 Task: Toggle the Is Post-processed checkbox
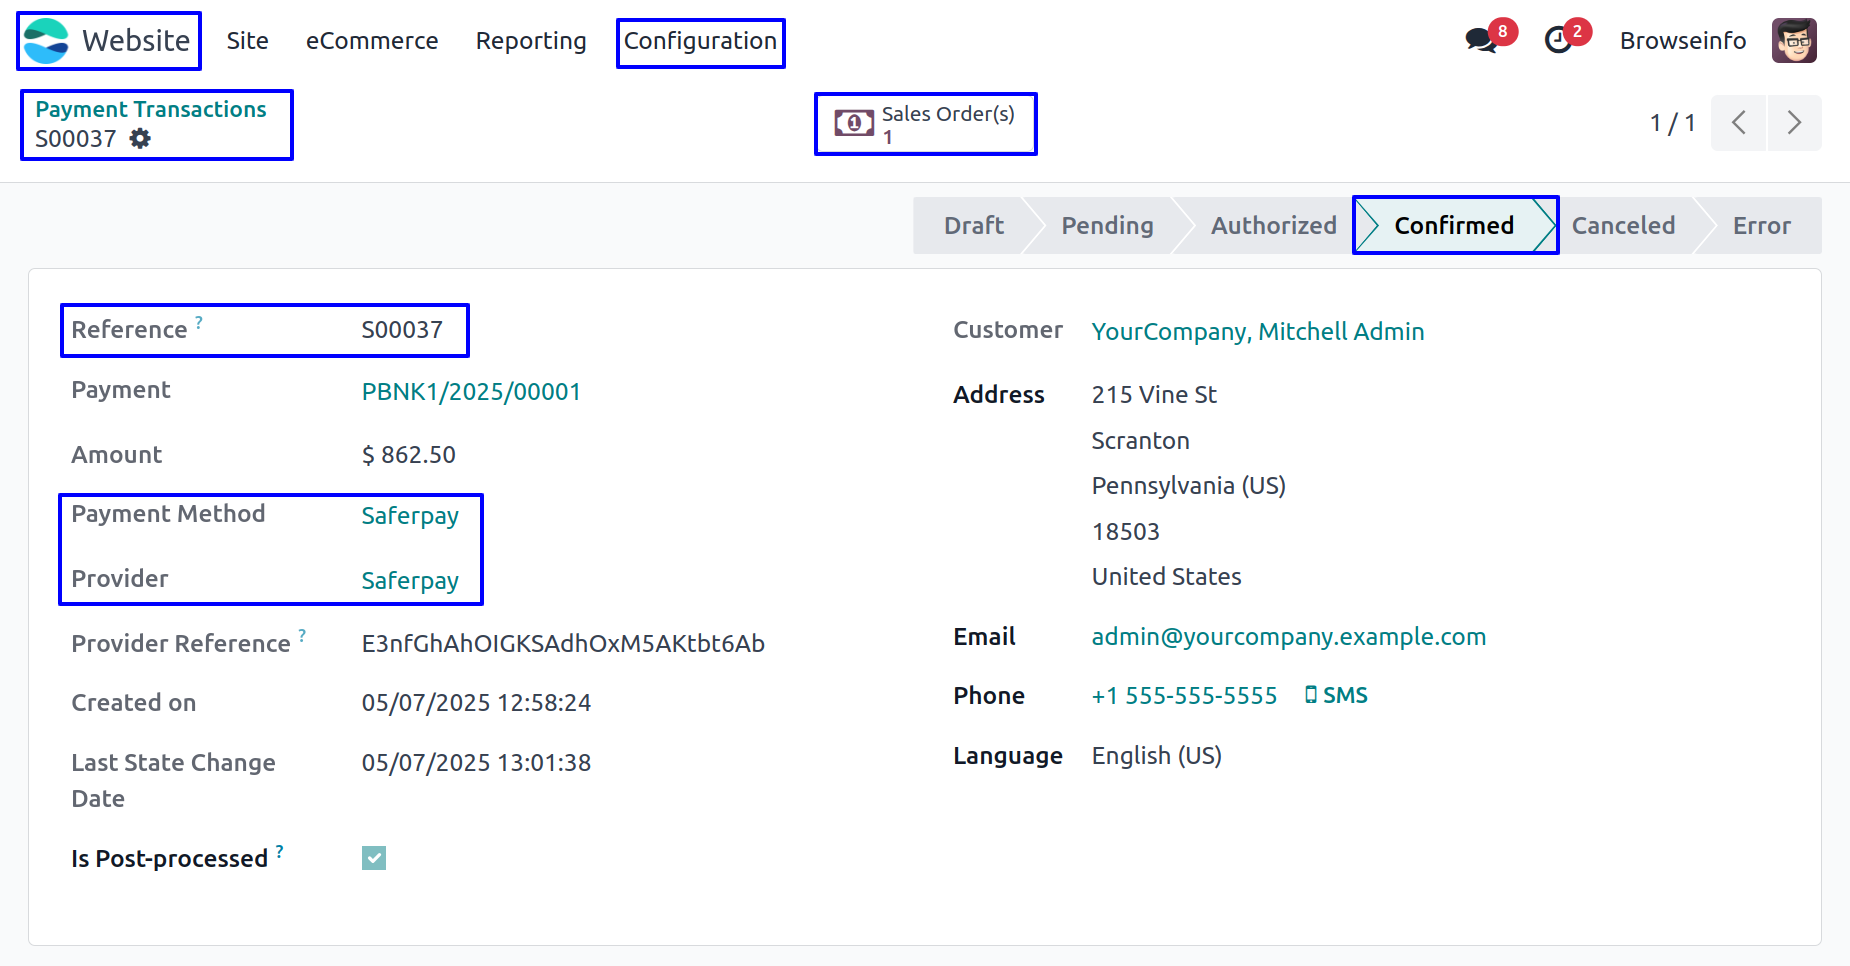374,858
